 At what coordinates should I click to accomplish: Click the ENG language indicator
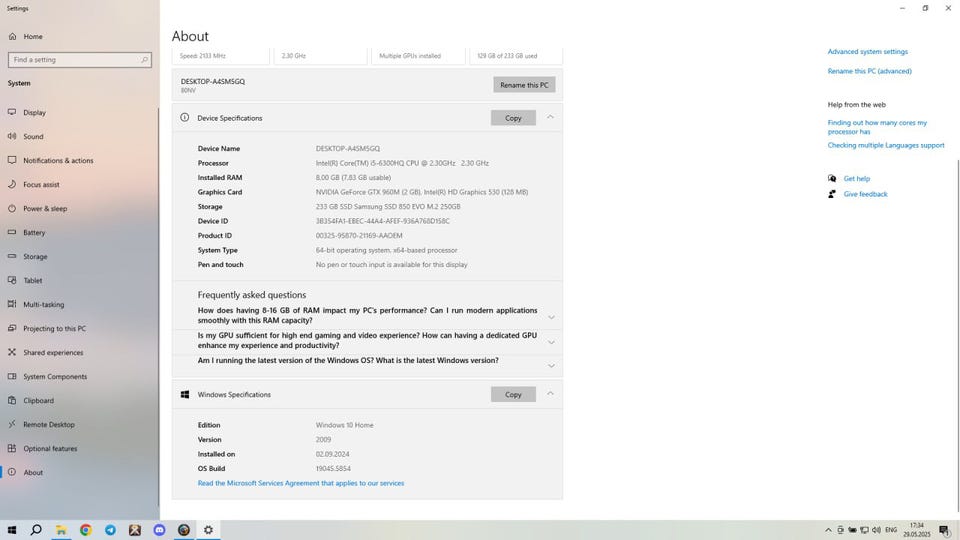[x=891, y=530]
